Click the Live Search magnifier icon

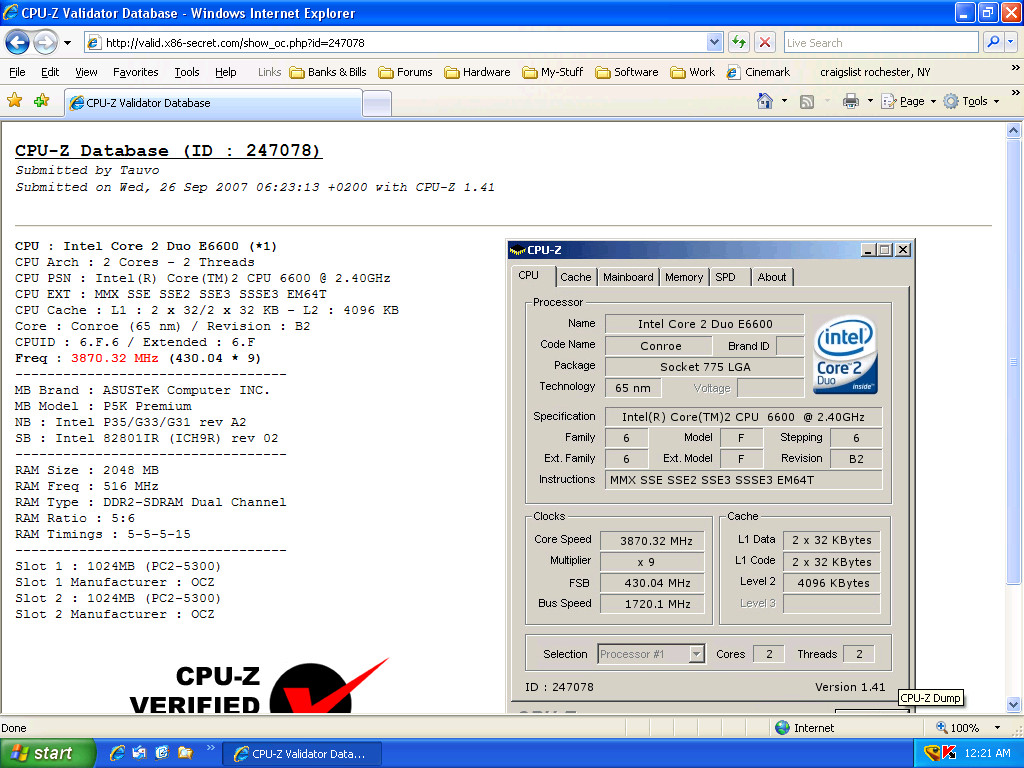click(x=993, y=42)
